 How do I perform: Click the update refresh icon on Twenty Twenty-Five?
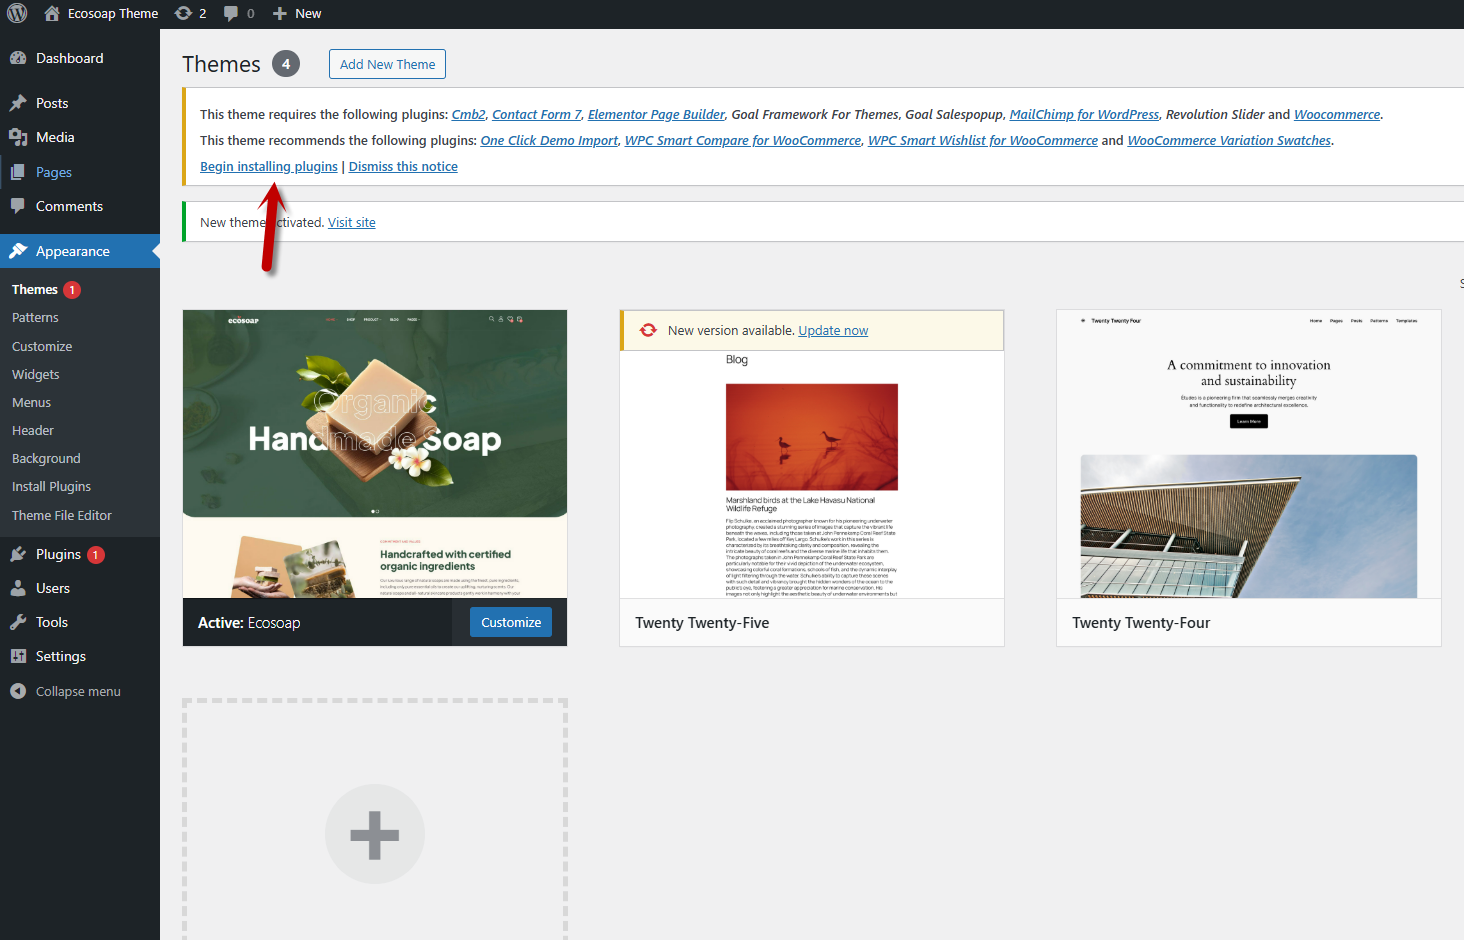click(648, 330)
